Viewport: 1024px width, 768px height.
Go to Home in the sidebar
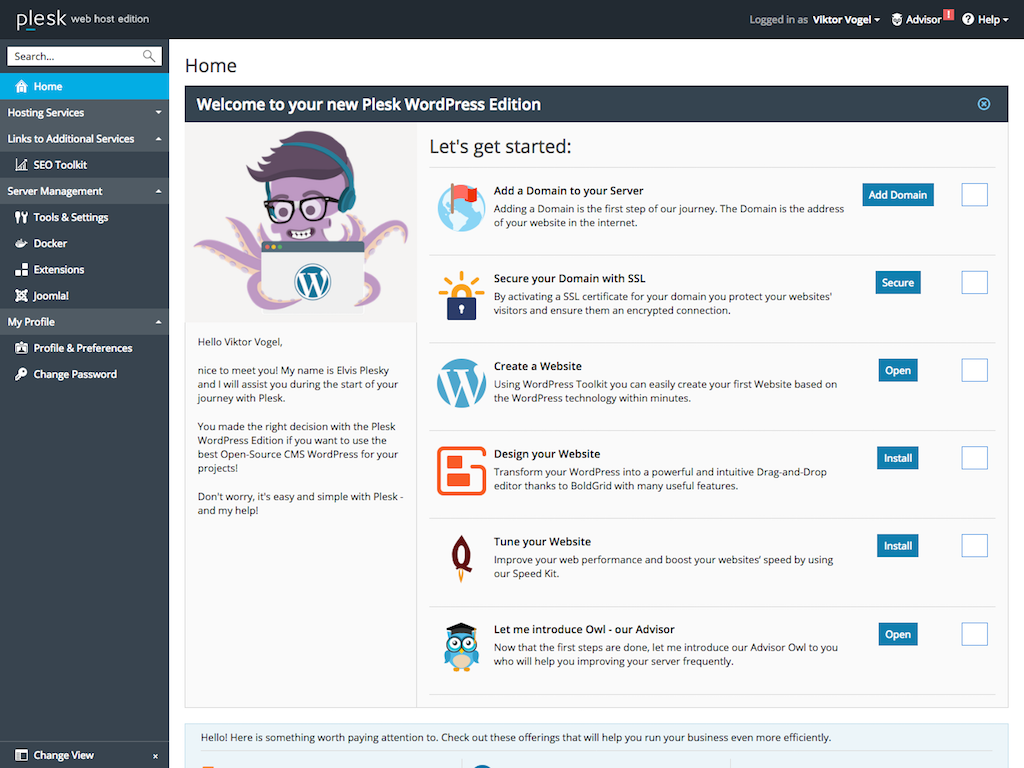[x=84, y=86]
